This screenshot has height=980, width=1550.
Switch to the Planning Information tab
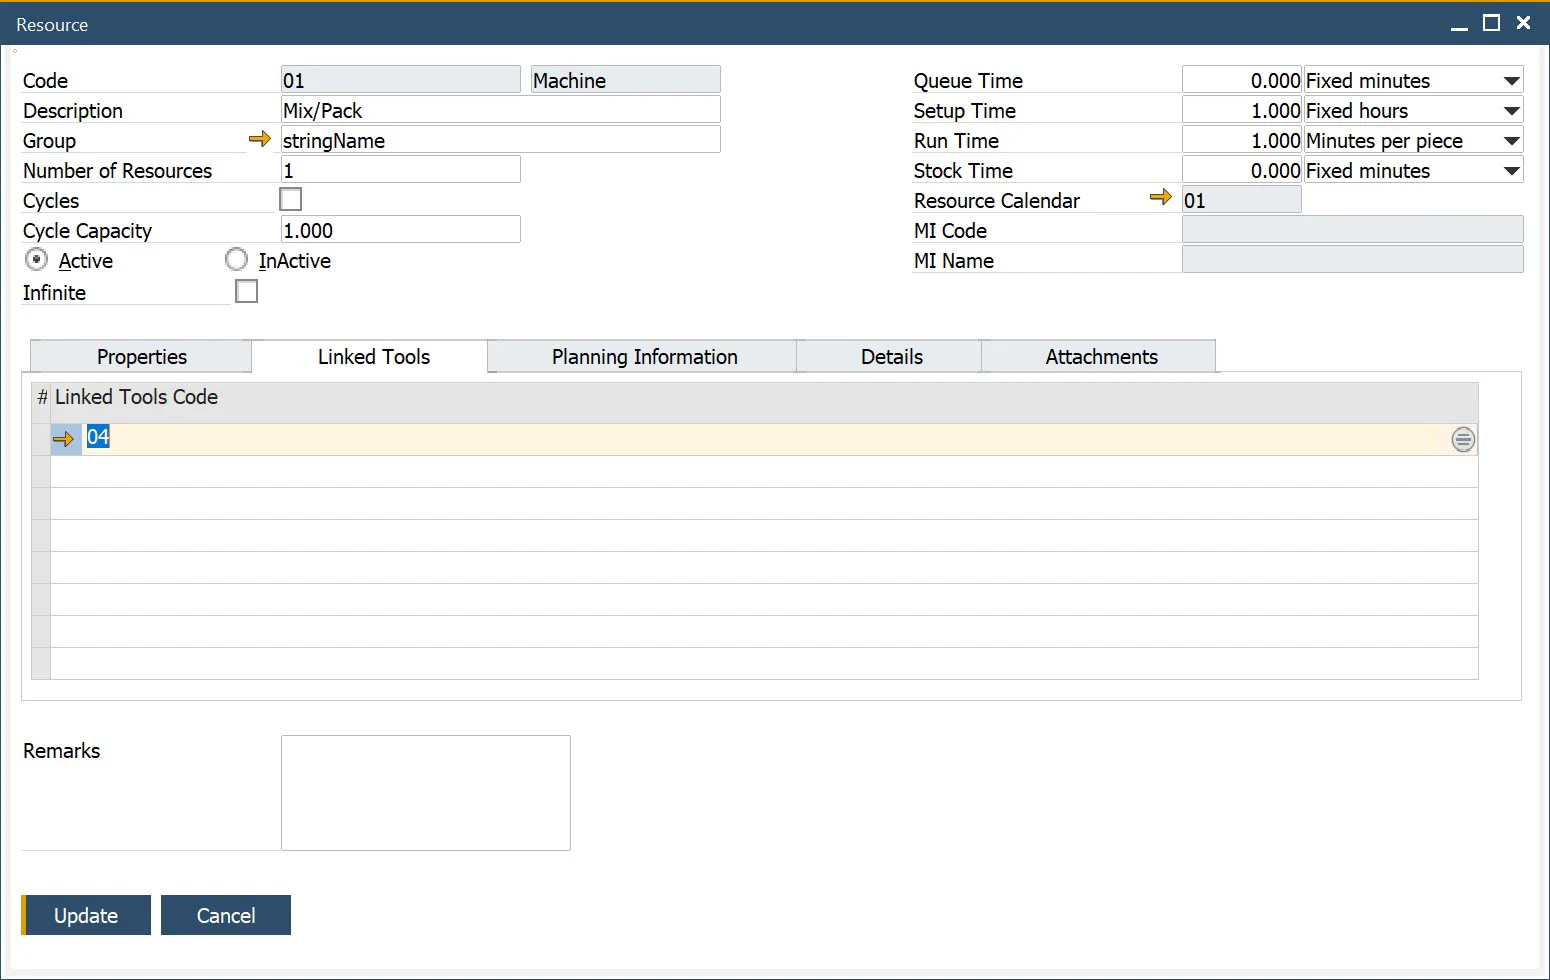click(x=644, y=357)
